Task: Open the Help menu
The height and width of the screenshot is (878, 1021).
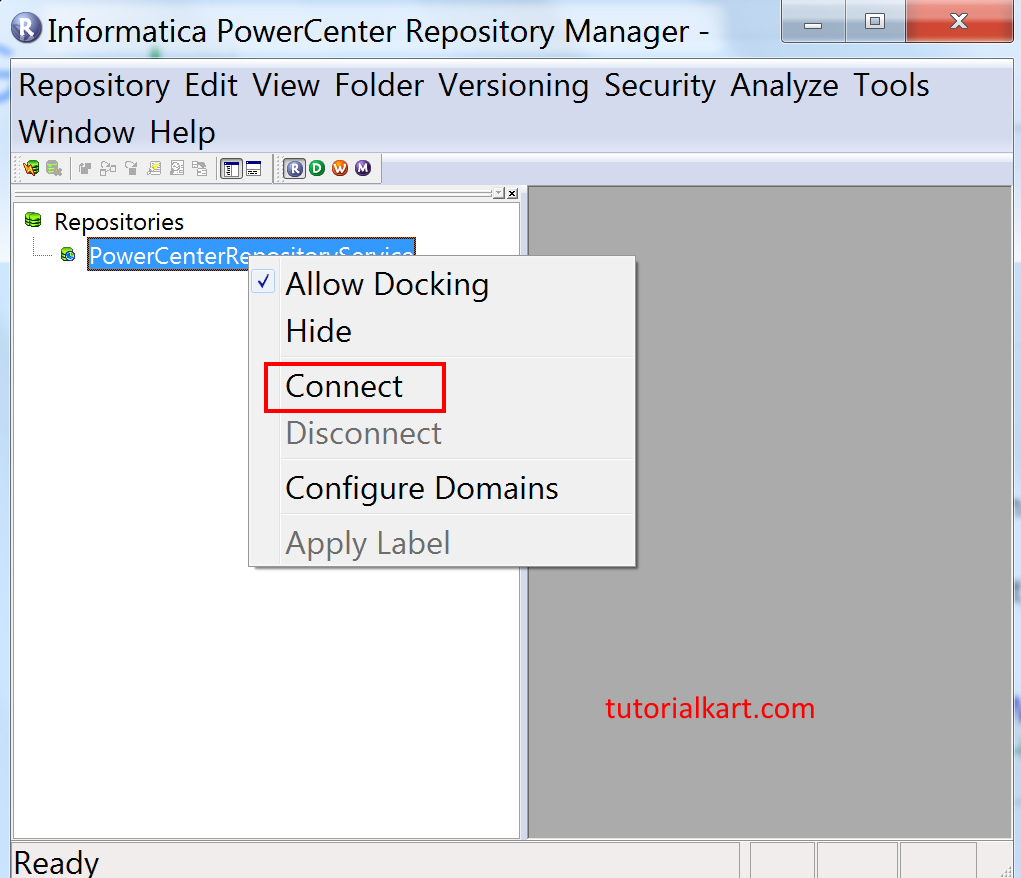Action: pos(182,132)
